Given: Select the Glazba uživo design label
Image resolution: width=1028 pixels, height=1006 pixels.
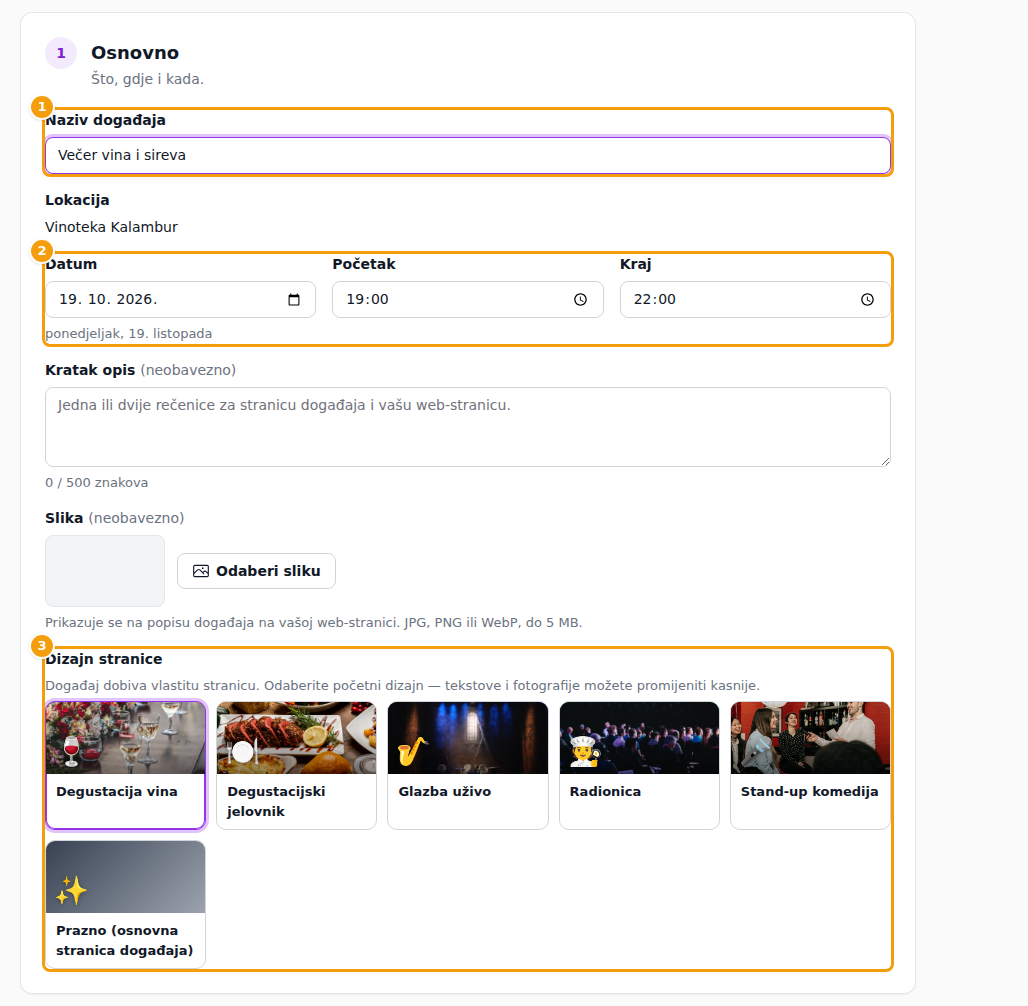Looking at the screenshot, I should coord(445,792).
